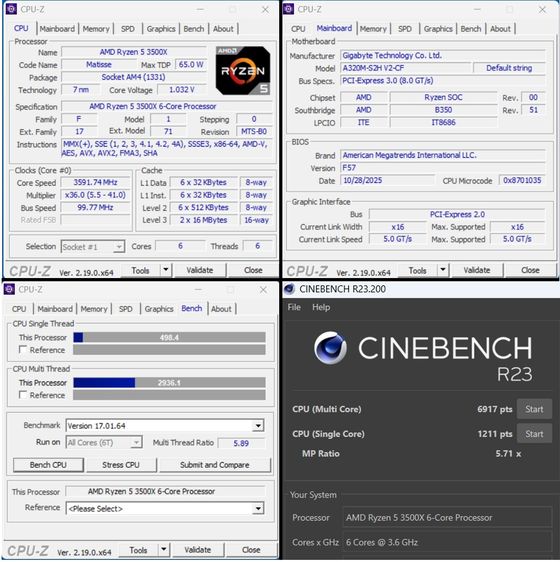The height and width of the screenshot is (562, 560).
Task: Expand Benchmark Version 17.01.64 dropdown
Action: pyautogui.click(x=258, y=426)
